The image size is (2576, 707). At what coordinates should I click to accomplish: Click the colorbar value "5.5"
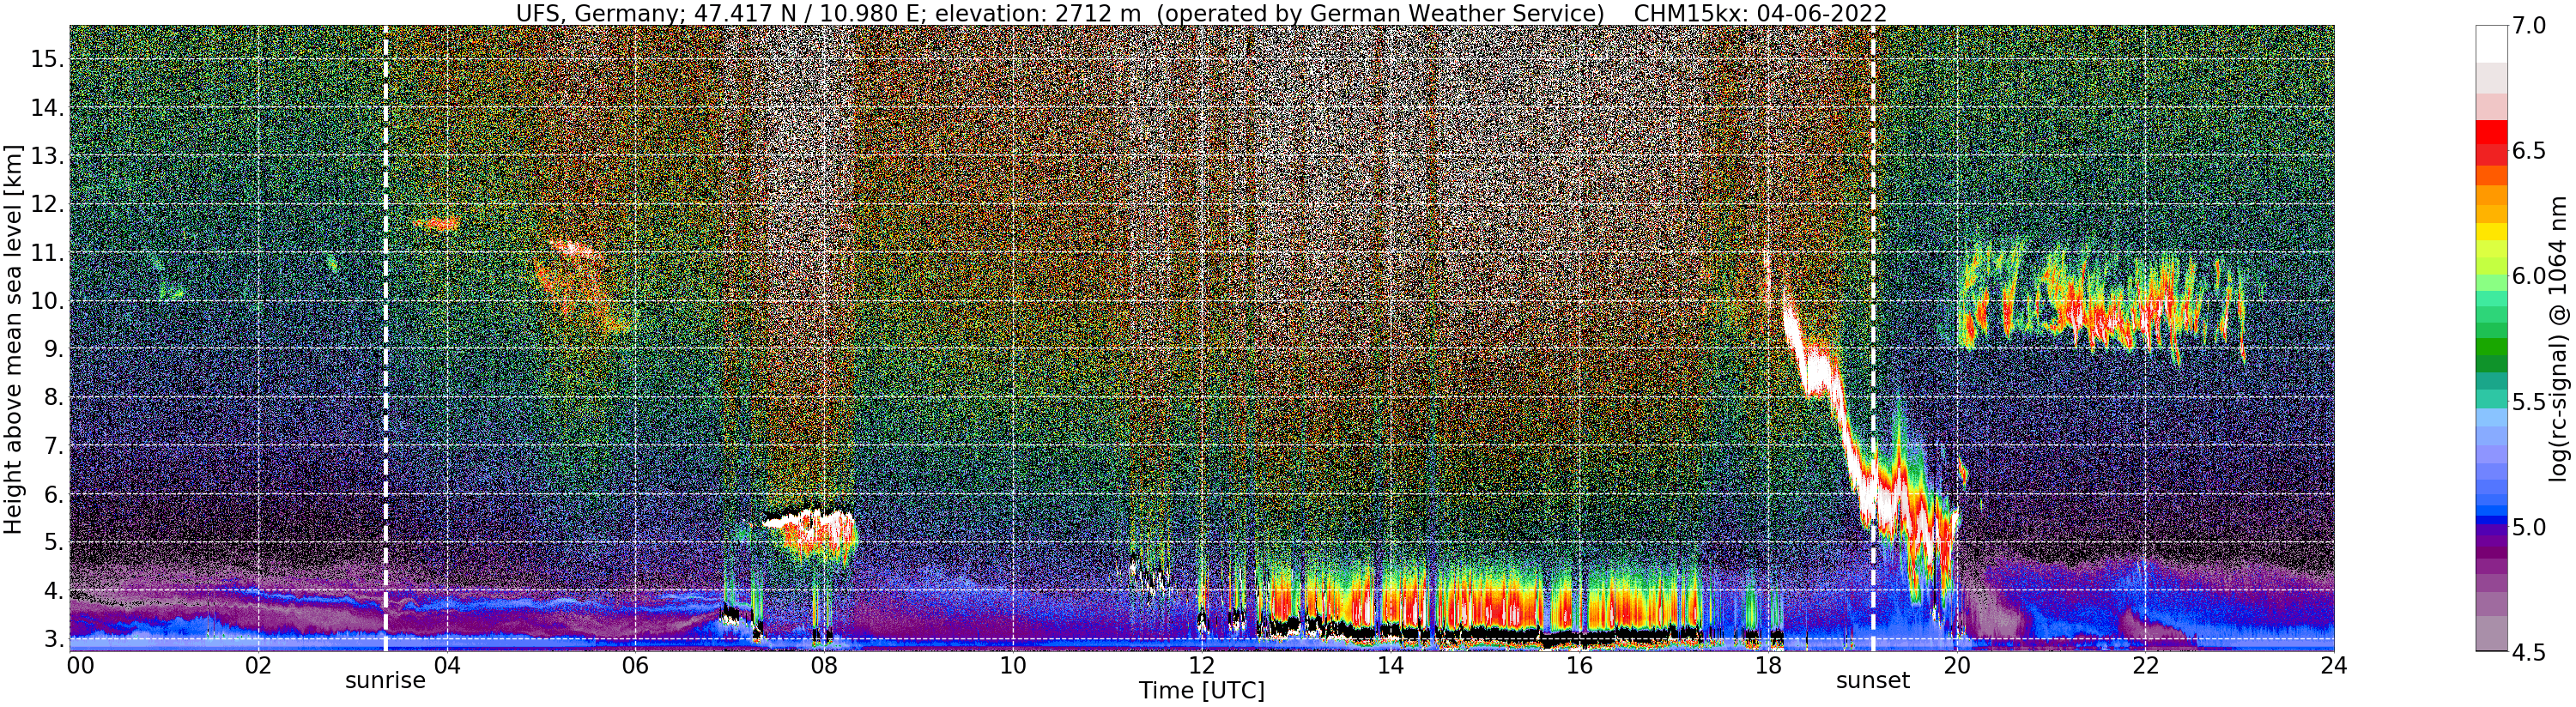tap(2529, 401)
